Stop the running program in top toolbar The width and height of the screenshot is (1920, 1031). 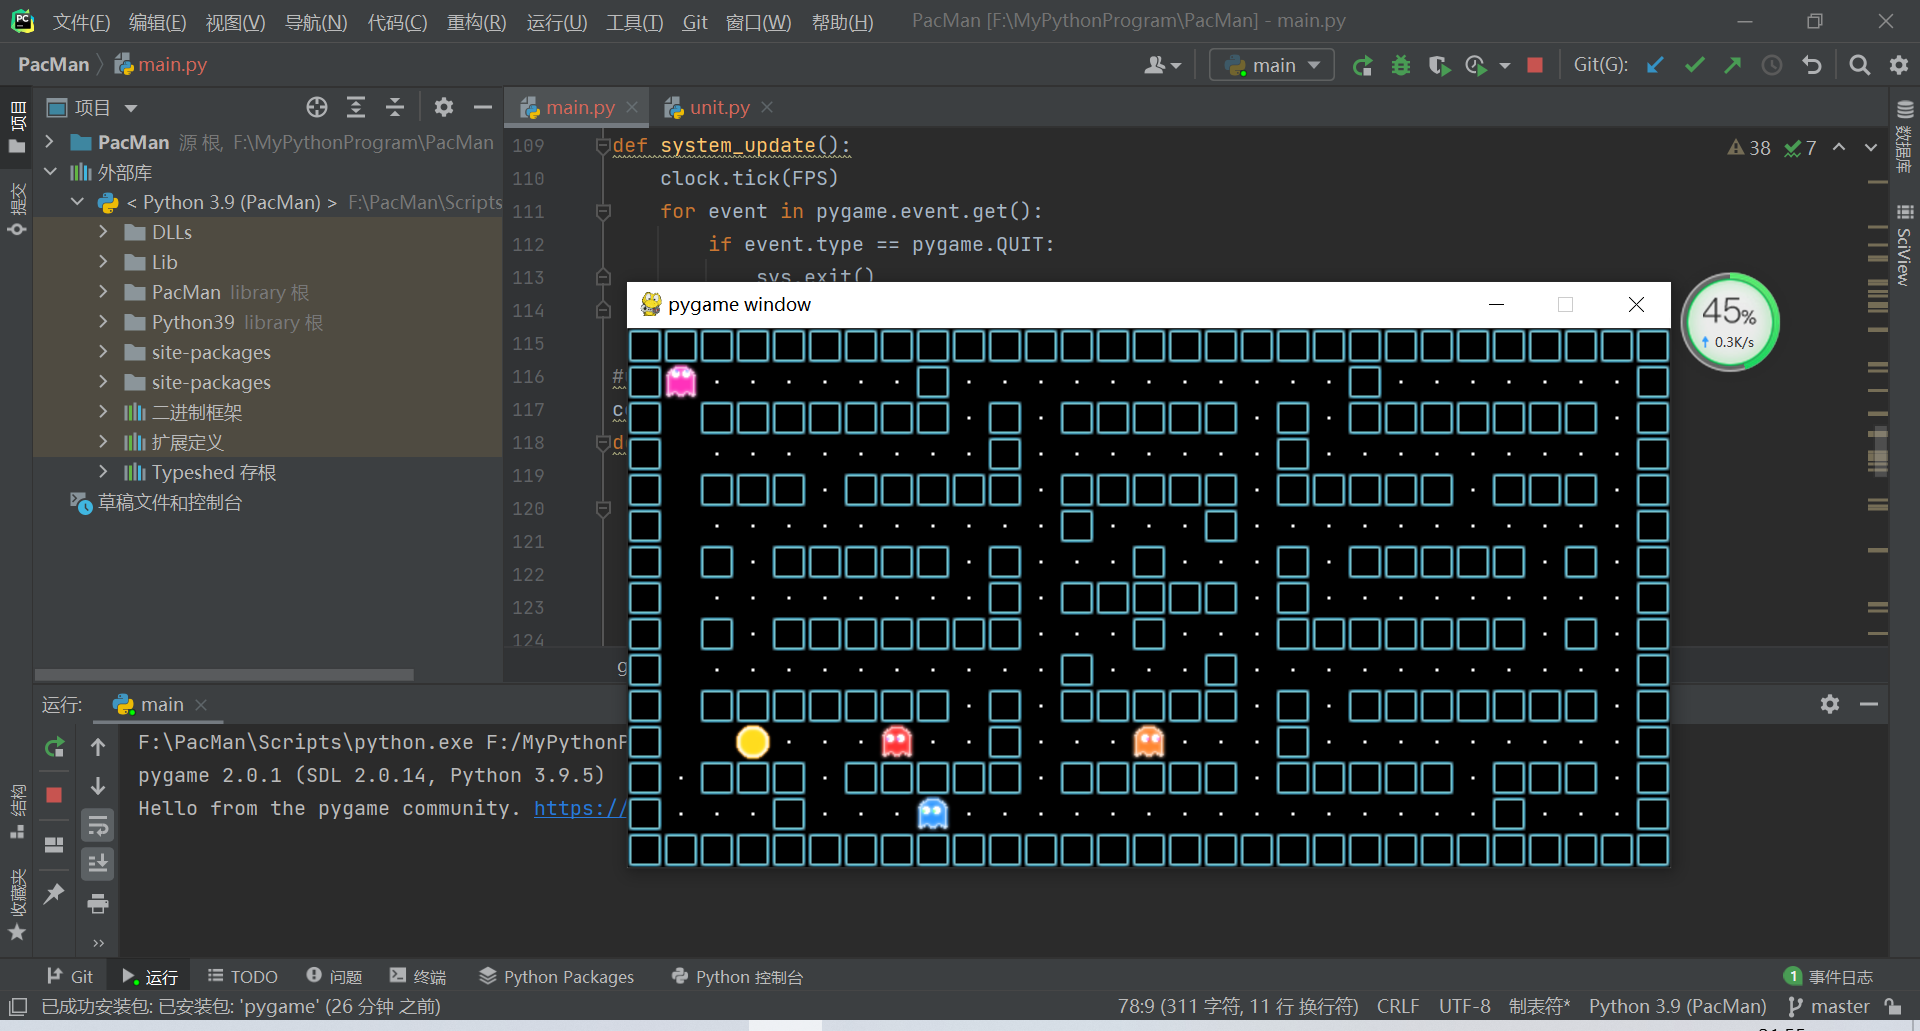[1535, 66]
